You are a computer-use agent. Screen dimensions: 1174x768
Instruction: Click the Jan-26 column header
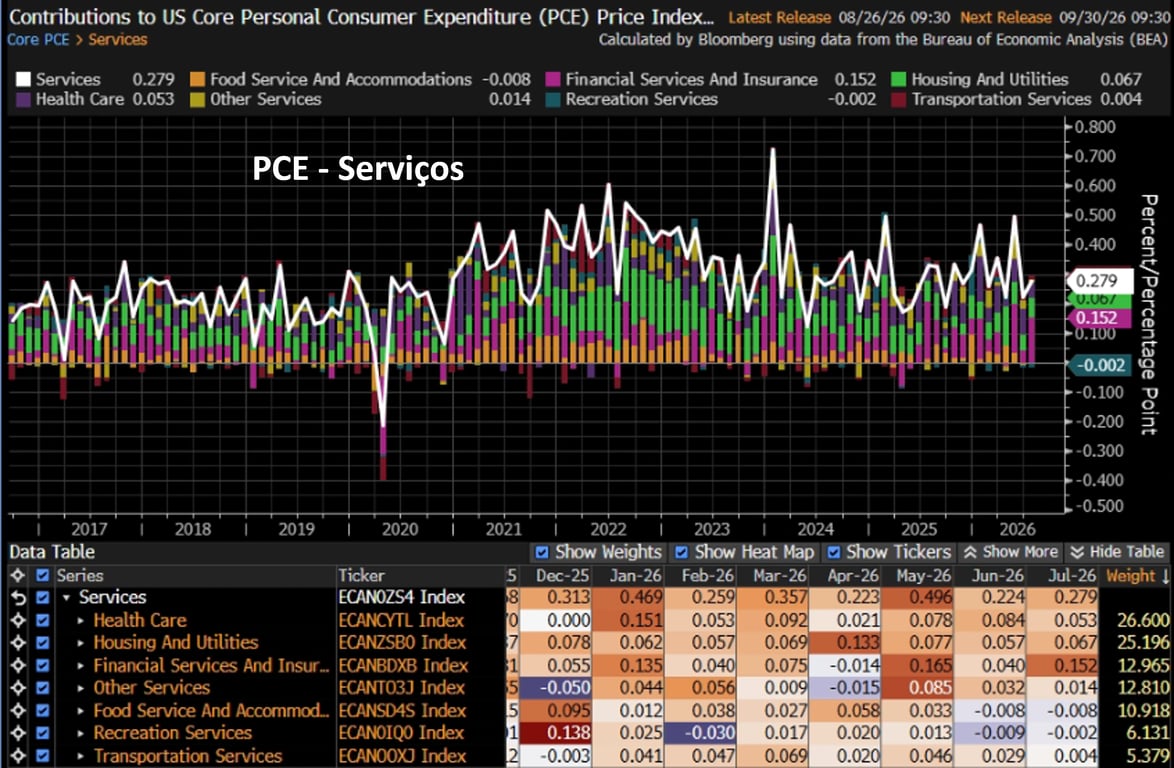pyautogui.click(x=635, y=576)
